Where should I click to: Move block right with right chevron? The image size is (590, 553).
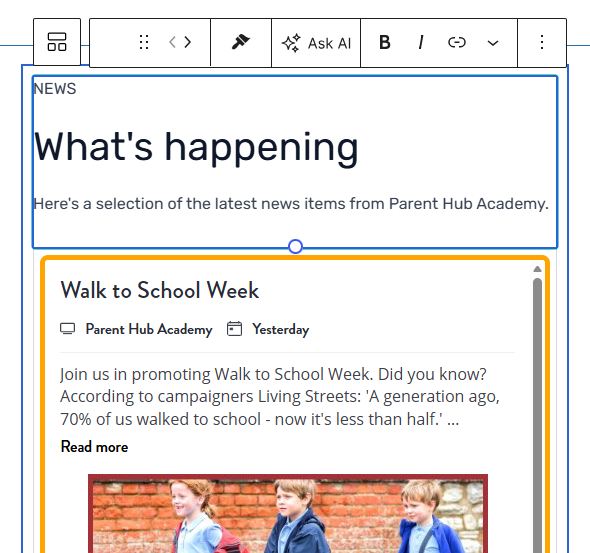click(x=188, y=42)
